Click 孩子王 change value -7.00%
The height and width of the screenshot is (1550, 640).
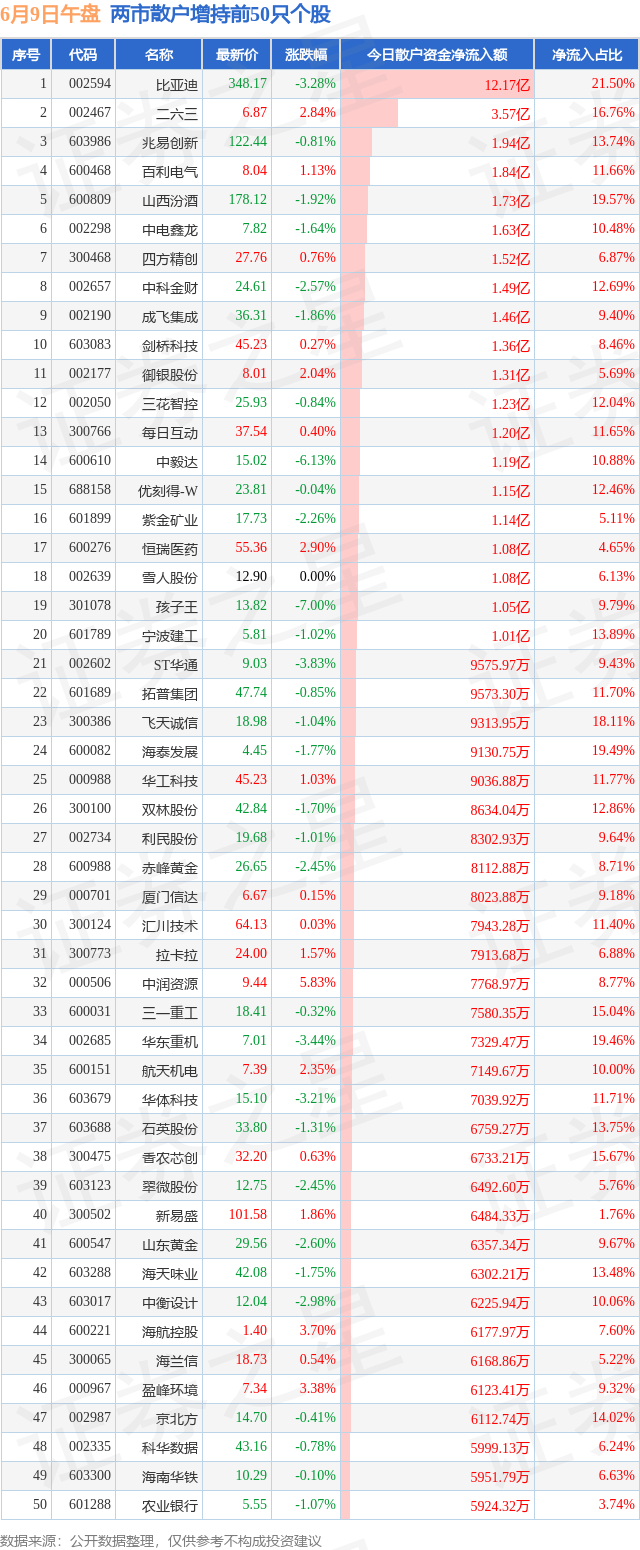(x=316, y=606)
